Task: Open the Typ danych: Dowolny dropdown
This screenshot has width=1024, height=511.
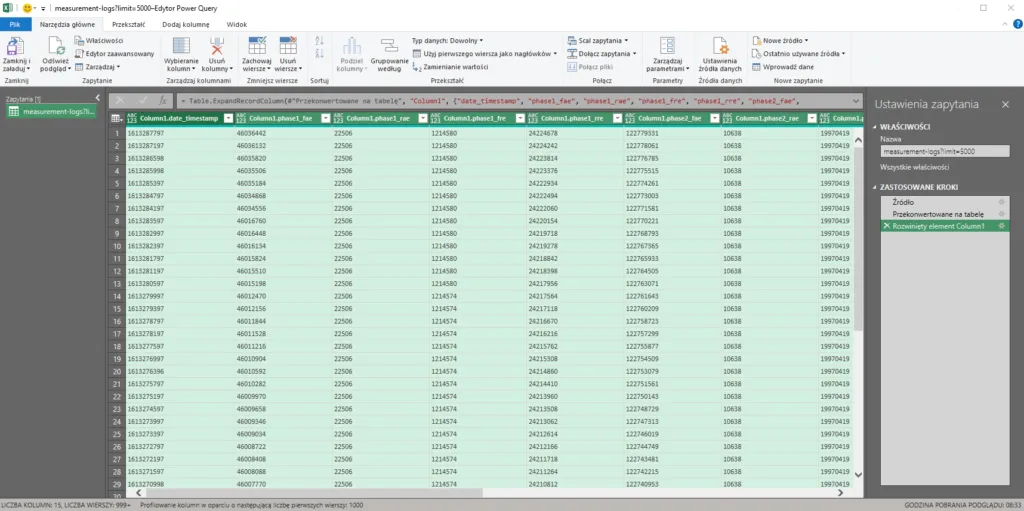Action: point(448,41)
